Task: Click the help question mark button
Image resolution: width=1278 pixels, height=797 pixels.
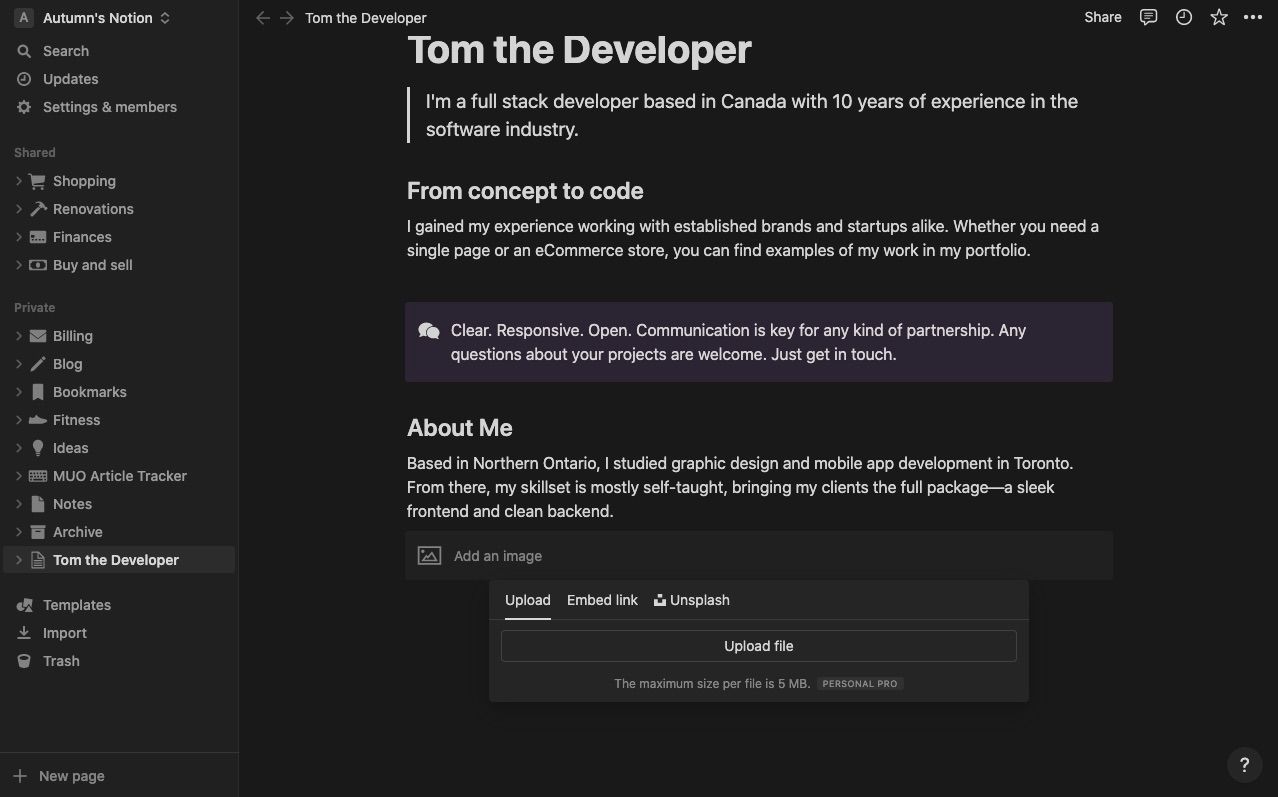Action: tap(1244, 765)
